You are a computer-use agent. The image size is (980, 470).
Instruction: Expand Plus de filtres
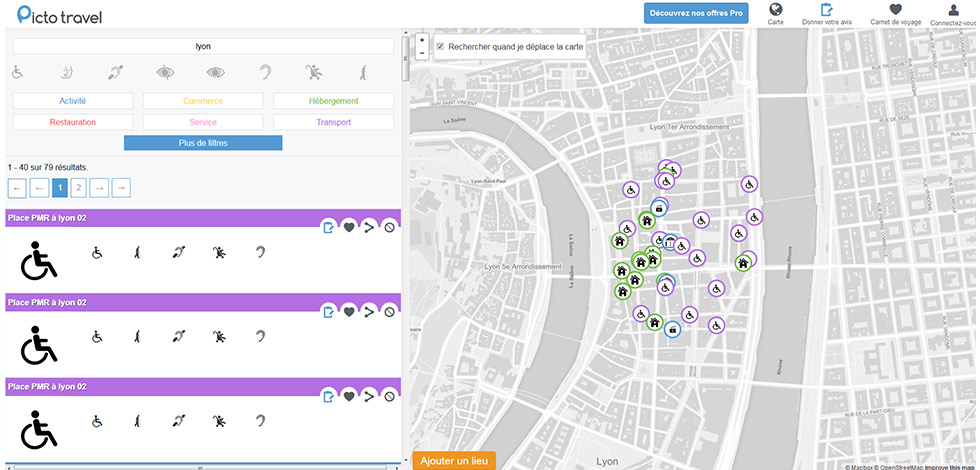[x=203, y=143]
